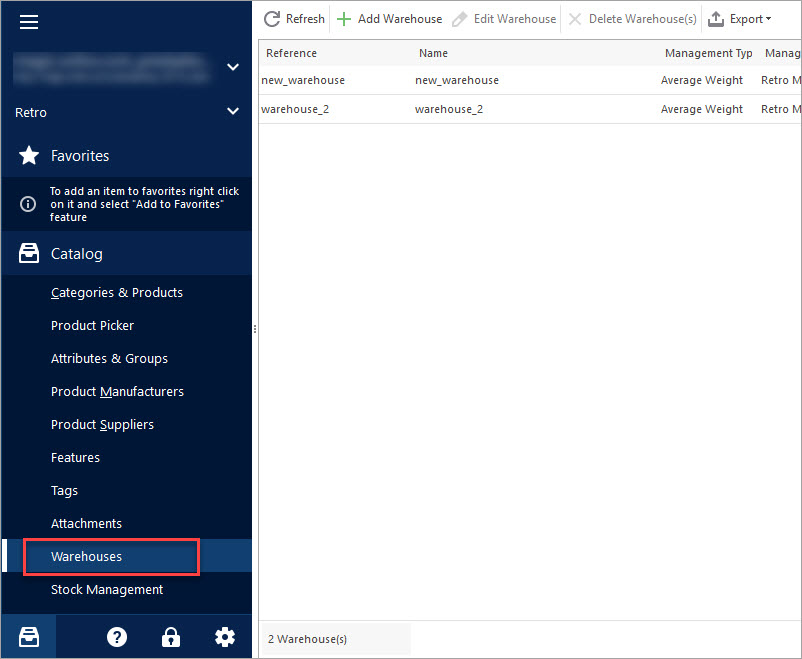Click the Refresh button label

pyautogui.click(x=305, y=19)
